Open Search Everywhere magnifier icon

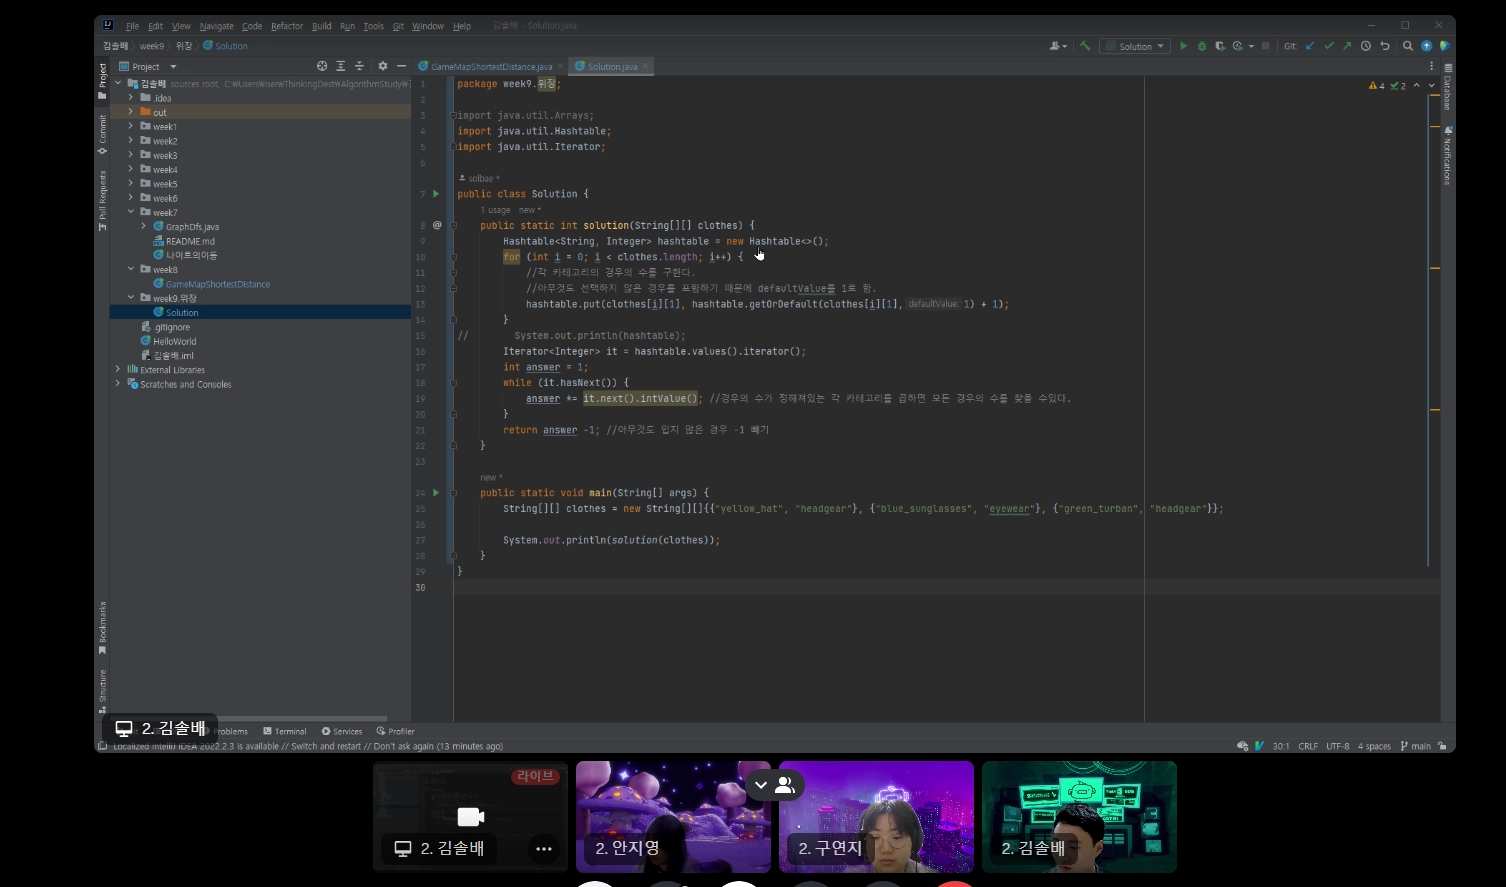[x=1408, y=46]
